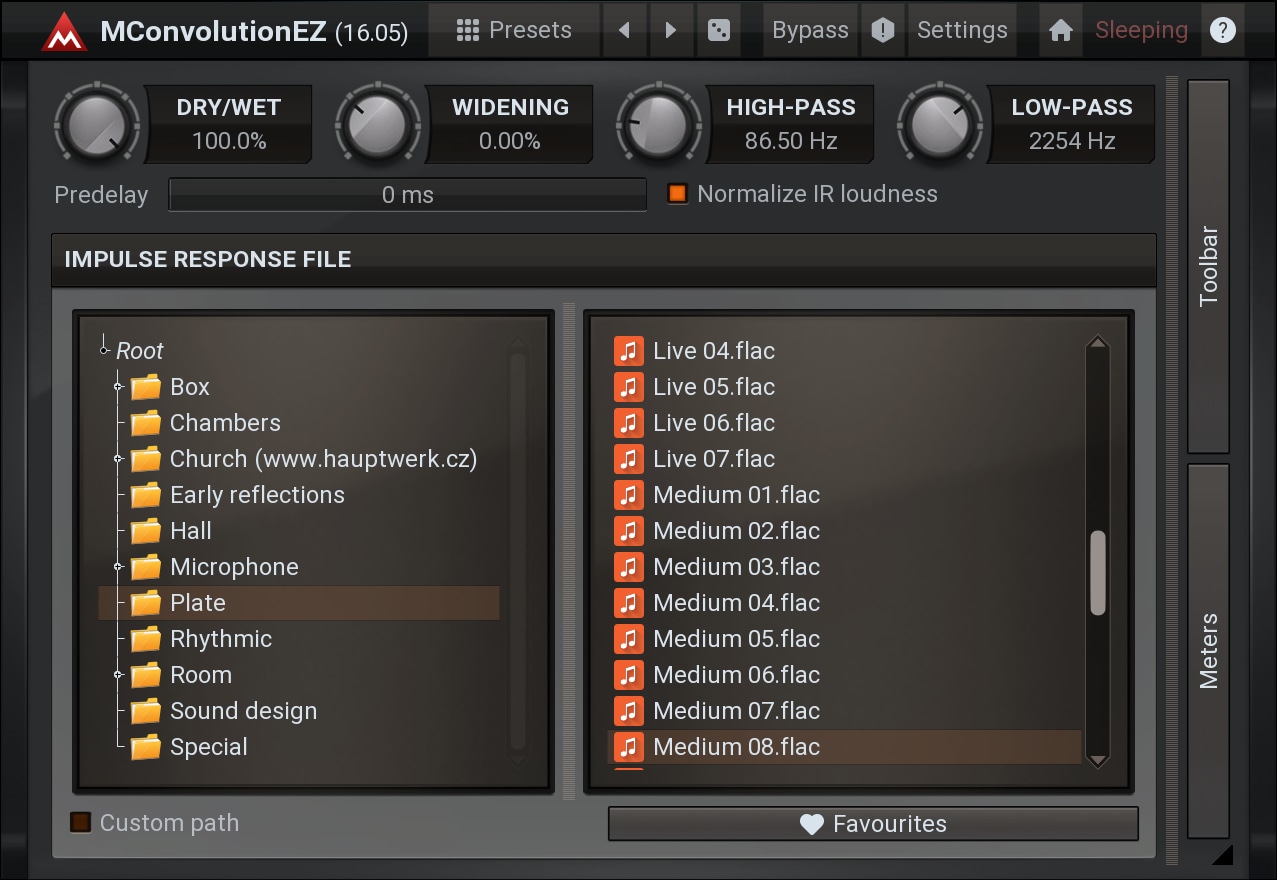The image size is (1277, 880).
Task: Click the Medium 02.flac audio file icon
Action: (x=628, y=531)
